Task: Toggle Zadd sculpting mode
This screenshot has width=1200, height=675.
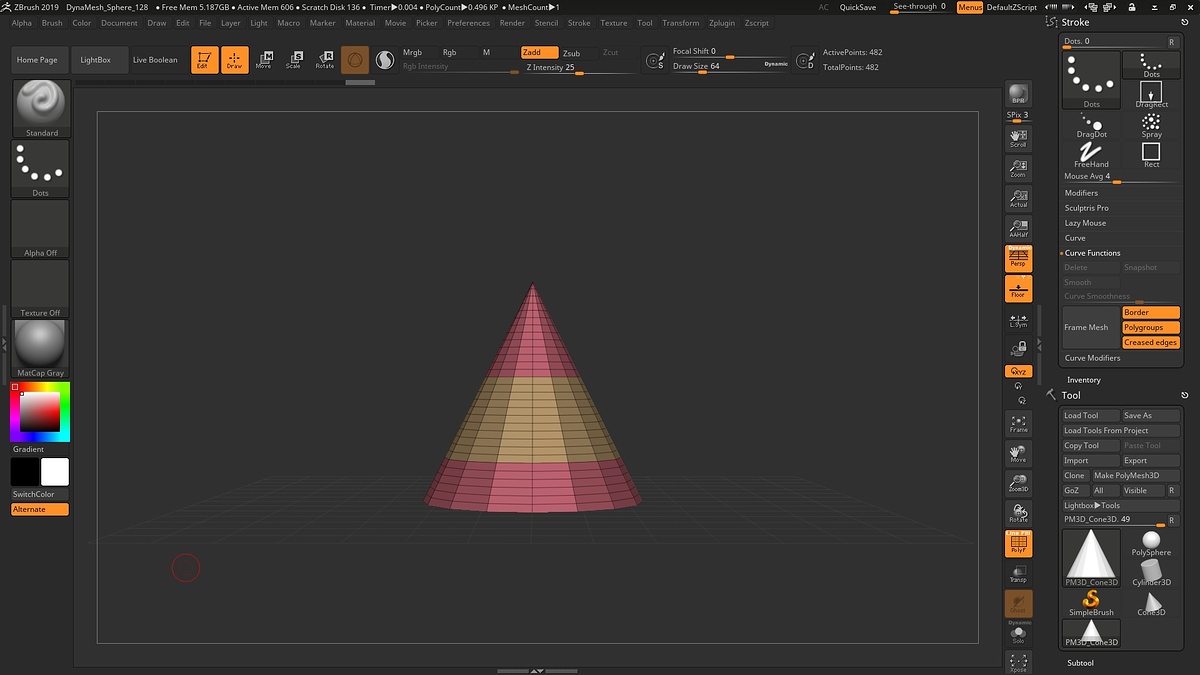Action: coord(539,52)
